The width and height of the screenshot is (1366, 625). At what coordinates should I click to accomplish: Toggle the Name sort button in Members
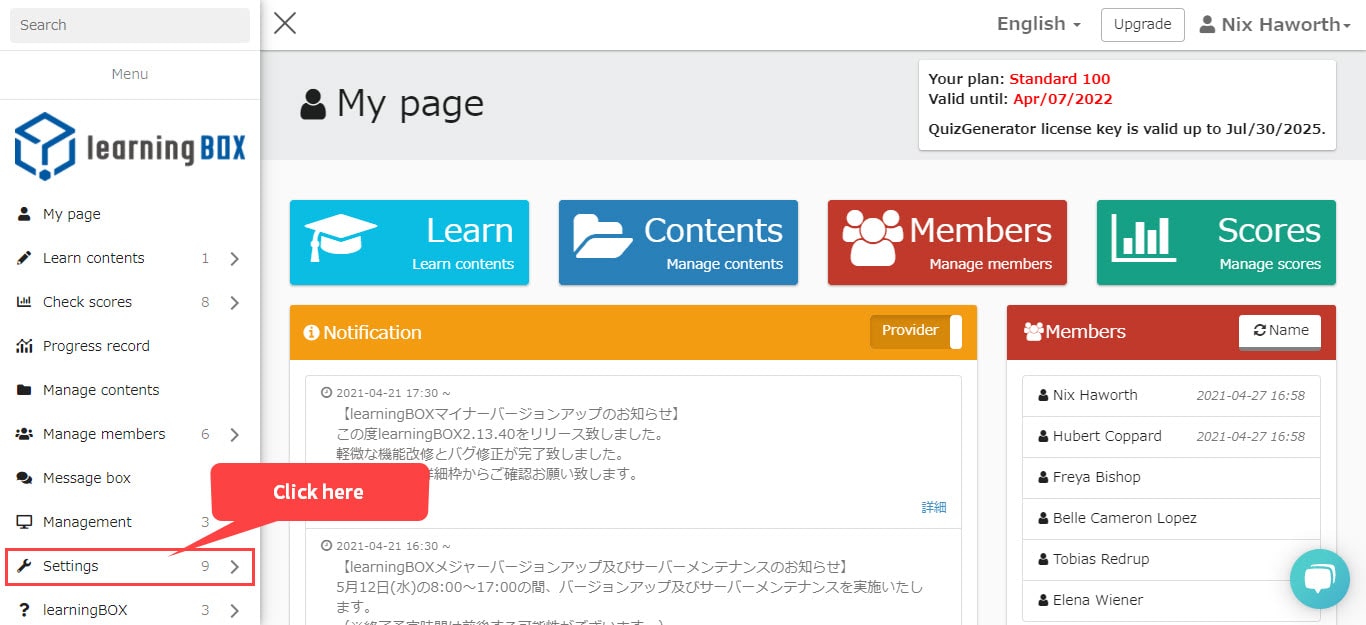pyautogui.click(x=1280, y=331)
